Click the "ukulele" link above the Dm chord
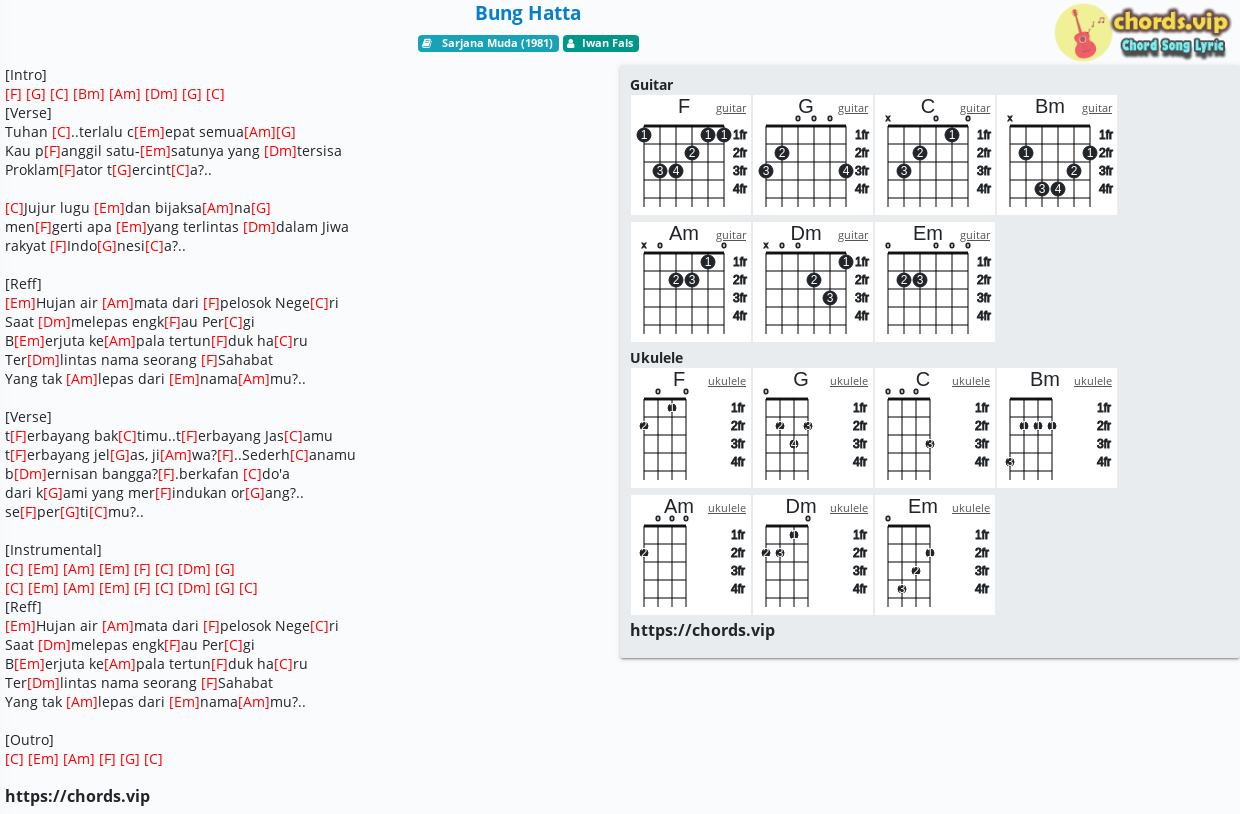Screen dimensions: 1240x814 (849, 508)
